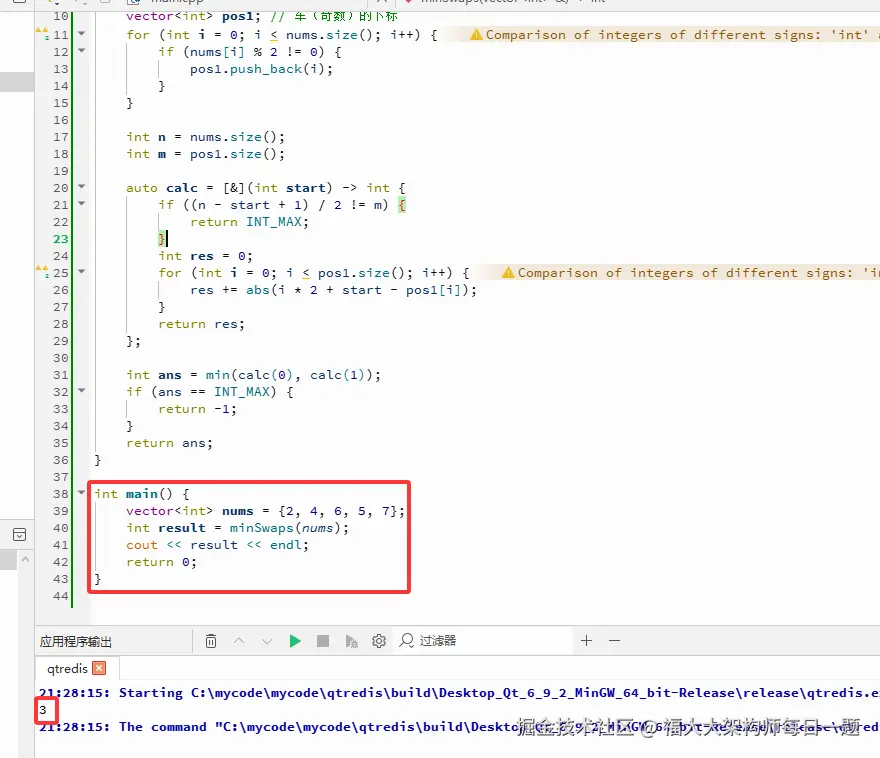Close the qtredis output tab
This screenshot has height=758, width=880.
(99, 668)
